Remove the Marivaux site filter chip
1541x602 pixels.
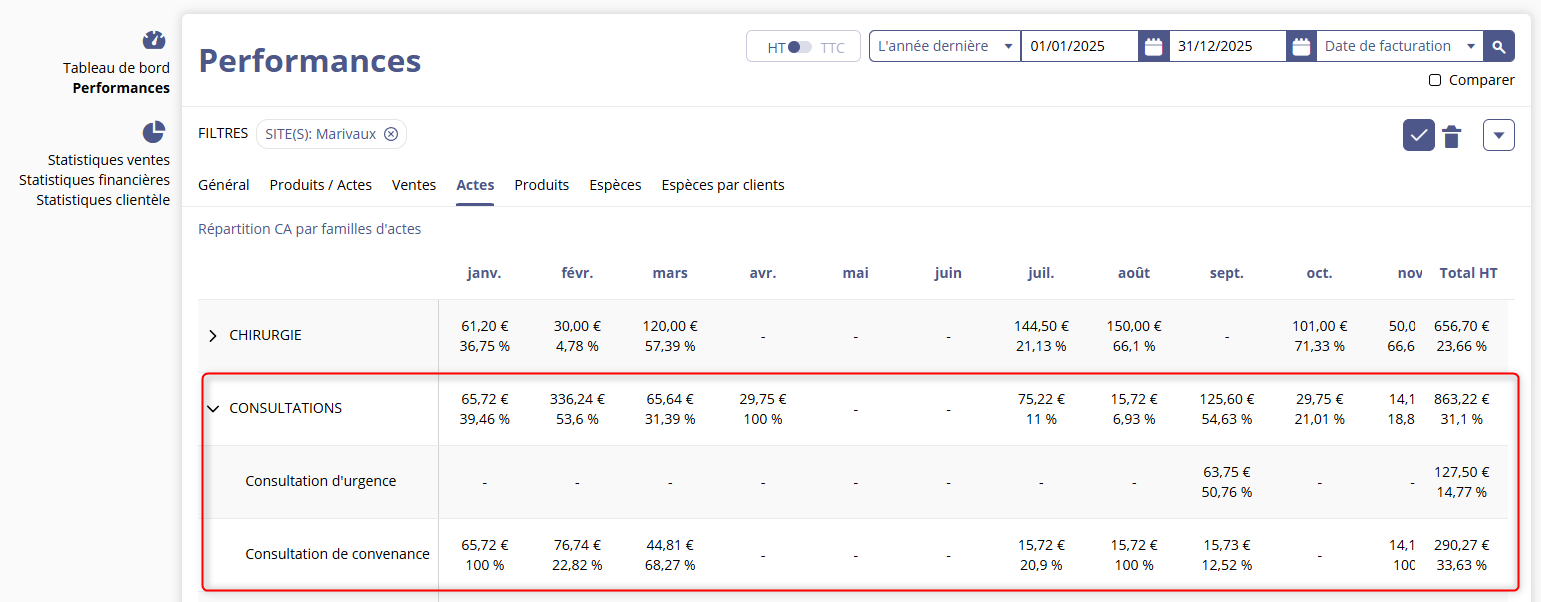(x=391, y=134)
